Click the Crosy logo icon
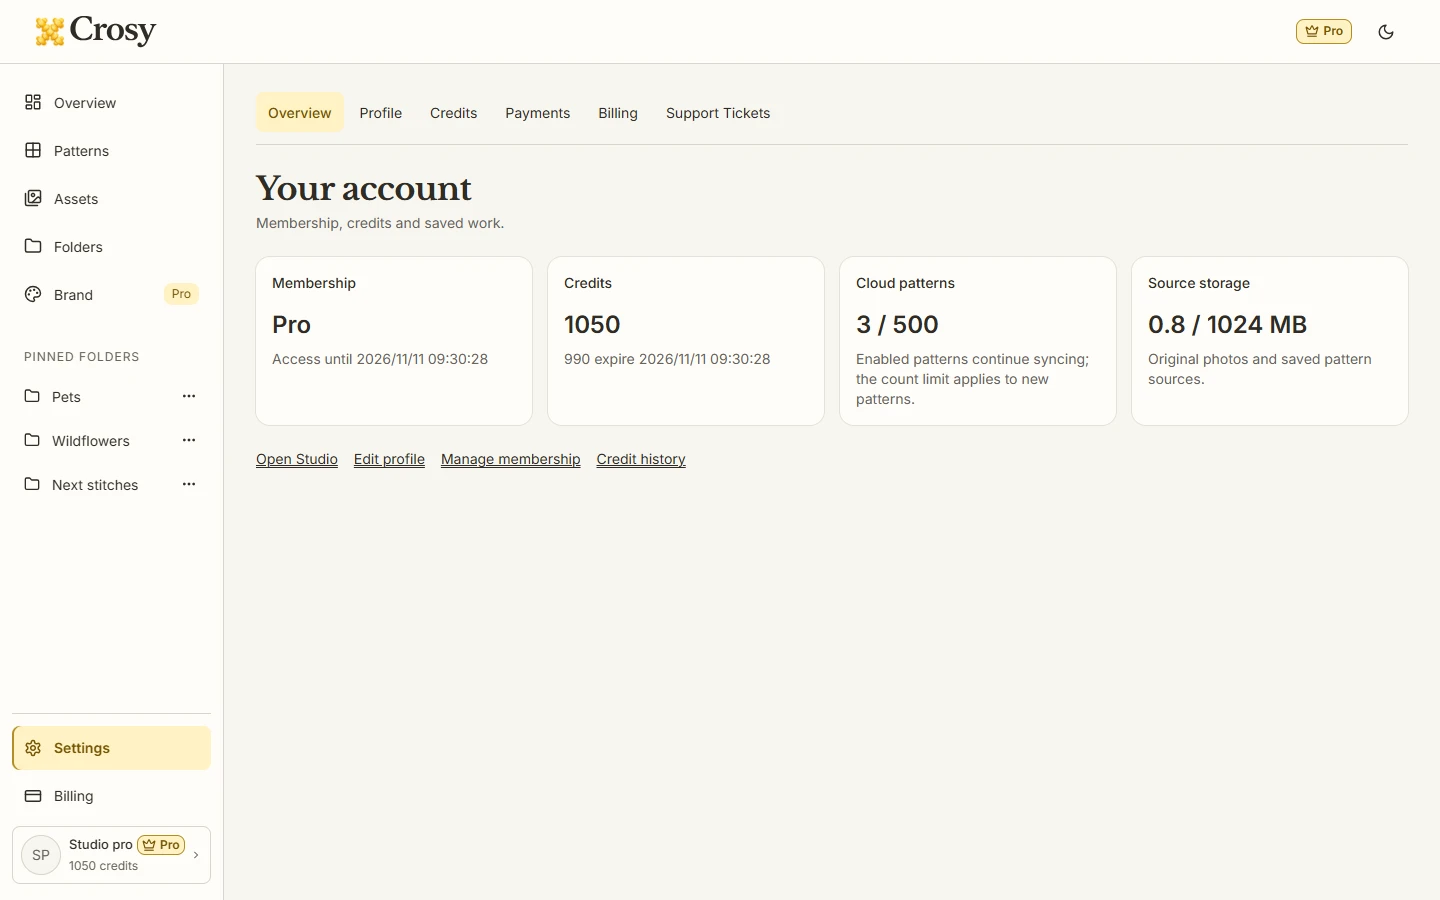The image size is (1440, 900). [50, 31]
